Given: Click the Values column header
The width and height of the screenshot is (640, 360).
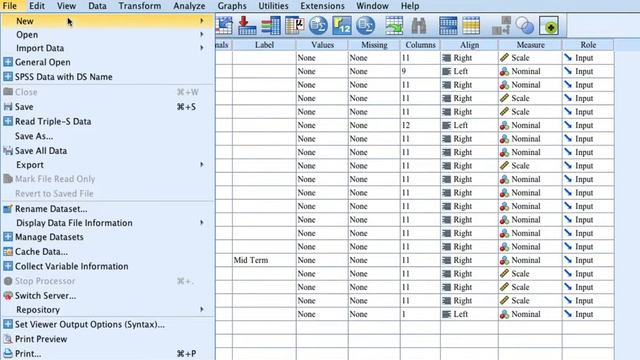Looking at the screenshot, I should click(x=322, y=45).
